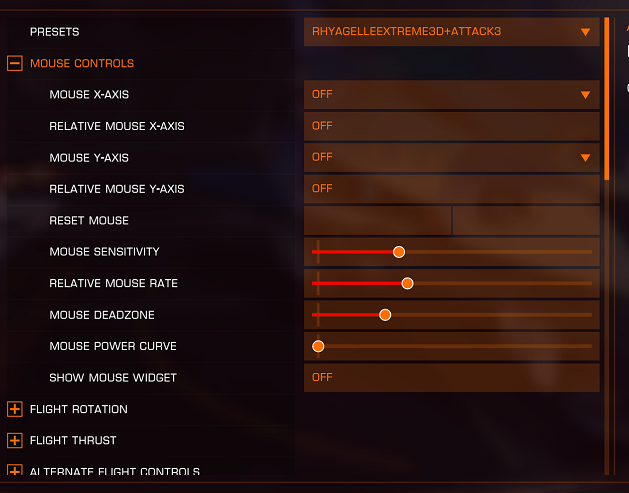Click the first Reset Mouse binding slot
629x493 pixels.
pyautogui.click(x=377, y=221)
